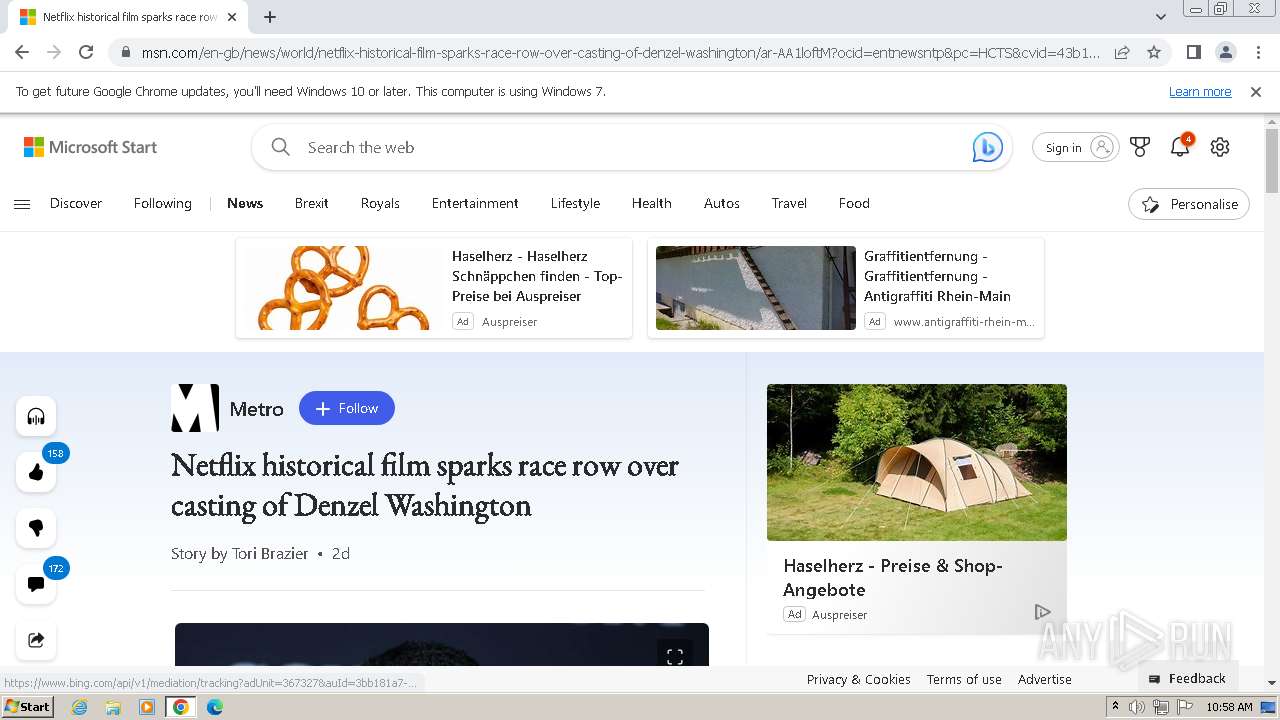
Task: Open the tab search dropdown arrow
Action: [x=1161, y=17]
